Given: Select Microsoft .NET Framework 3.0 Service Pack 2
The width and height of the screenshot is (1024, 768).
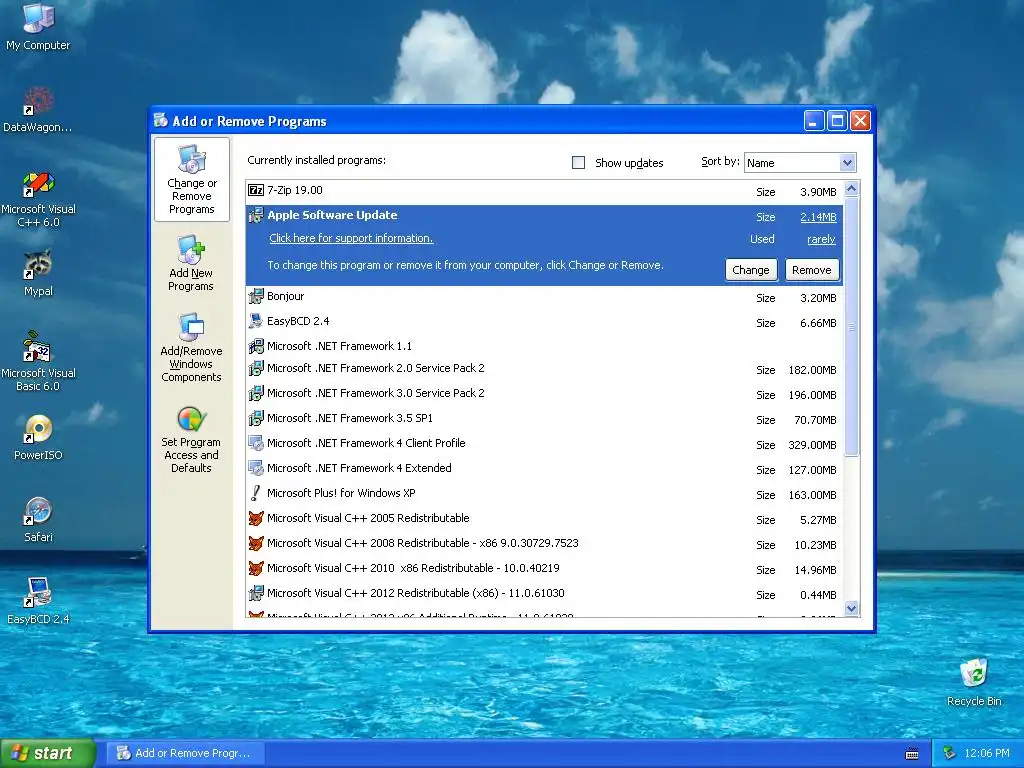Looking at the screenshot, I should pos(545,394).
